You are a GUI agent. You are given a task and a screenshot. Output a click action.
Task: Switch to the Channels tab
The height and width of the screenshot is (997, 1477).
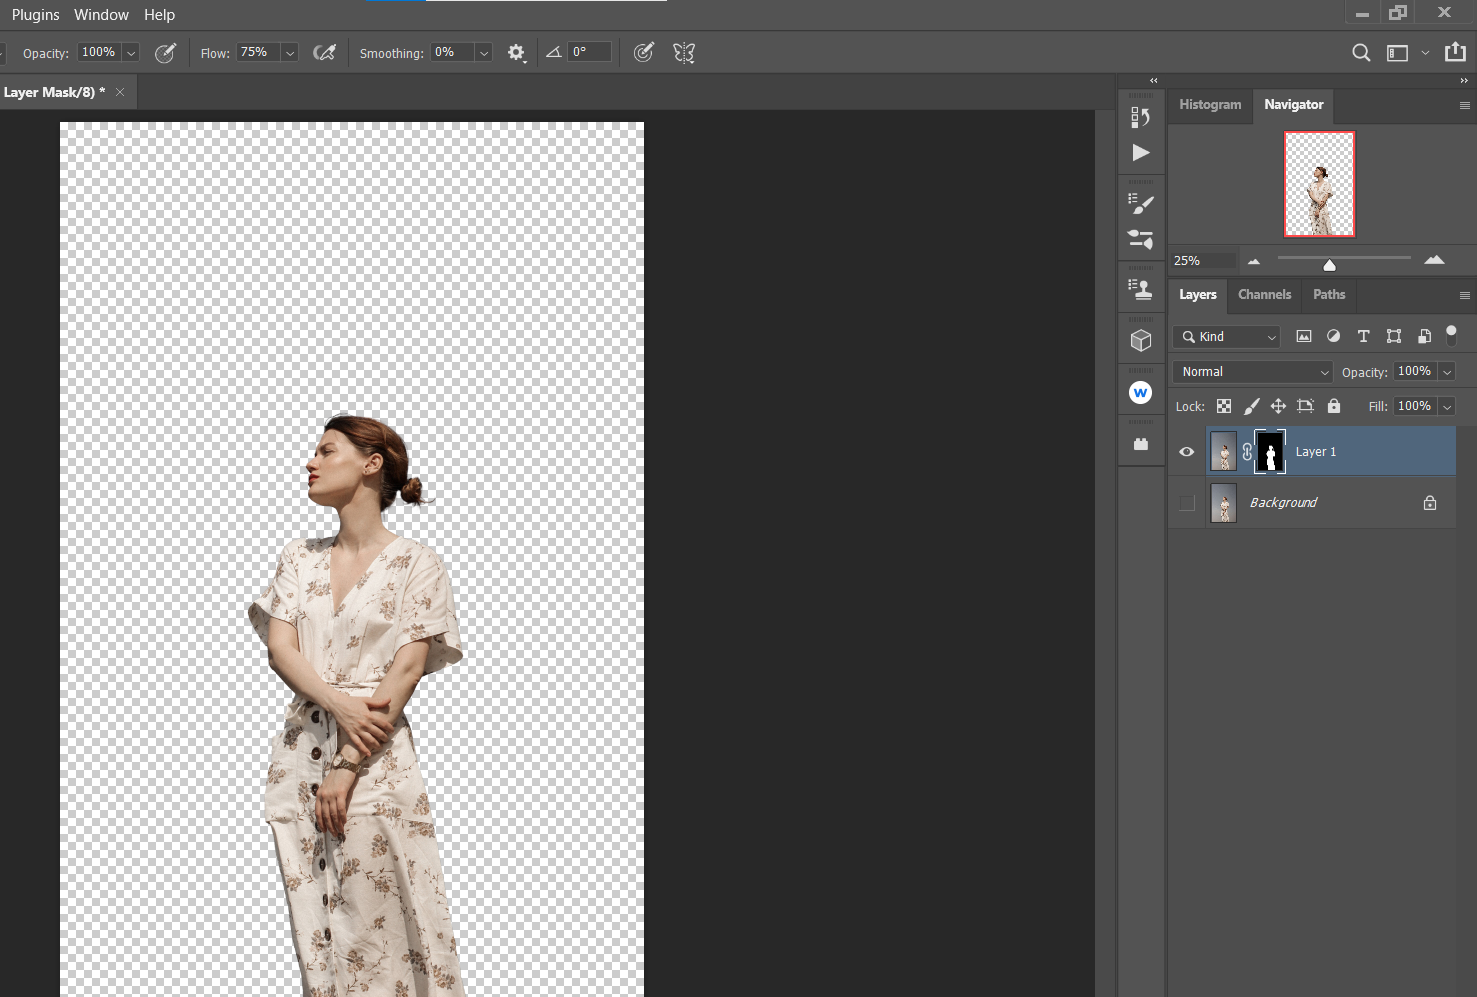point(1264,295)
